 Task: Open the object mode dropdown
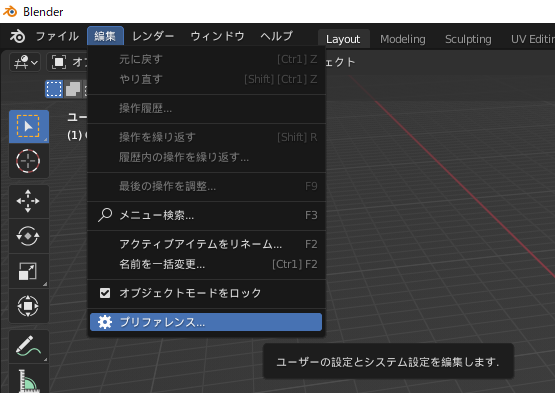coord(67,63)
